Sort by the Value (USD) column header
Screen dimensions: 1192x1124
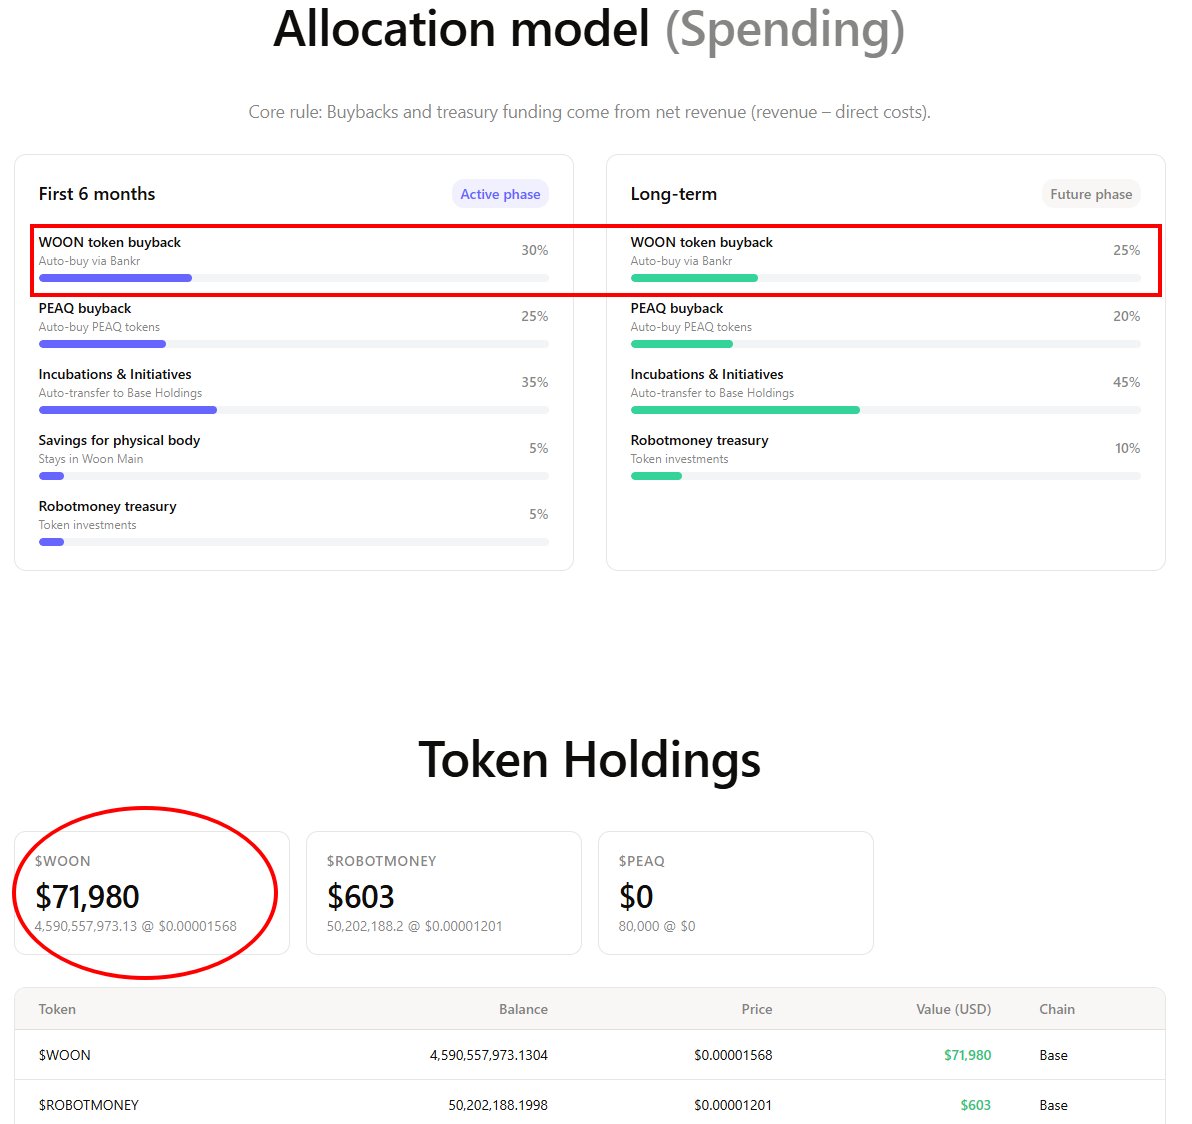pos(953,1009)
